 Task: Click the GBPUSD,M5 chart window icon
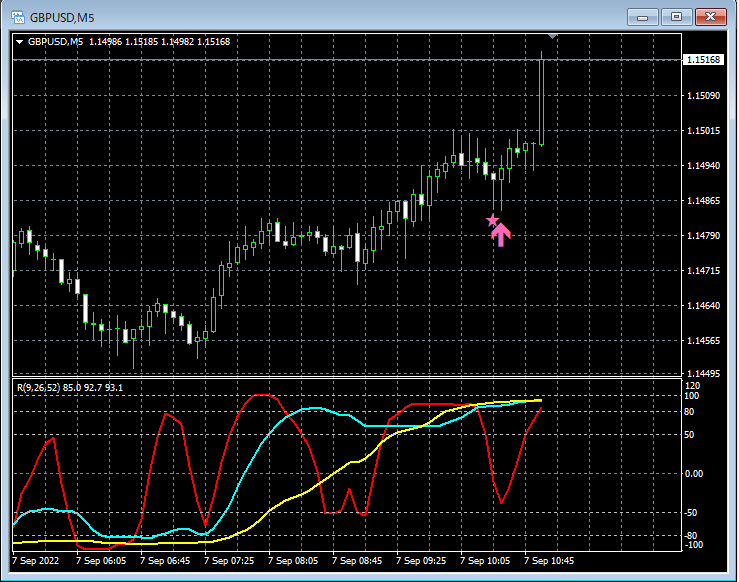click(18, 17)
